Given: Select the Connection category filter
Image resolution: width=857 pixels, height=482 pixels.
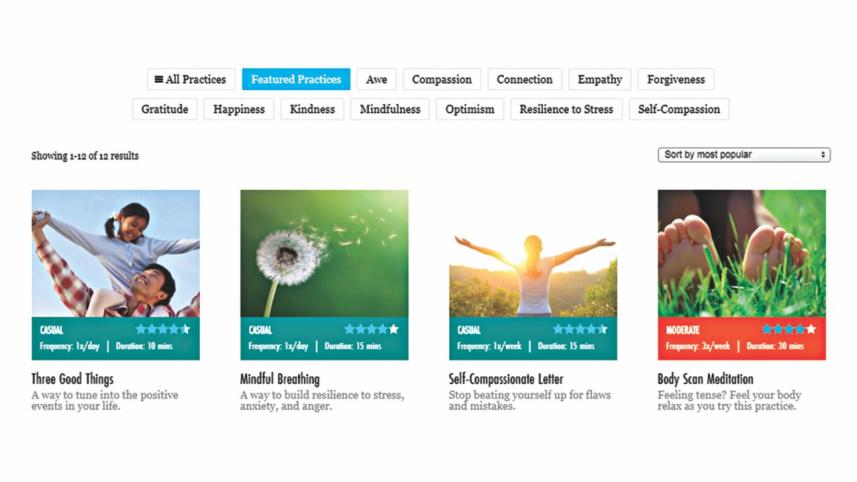Looking at the screenshot, I should coord(525,80).
